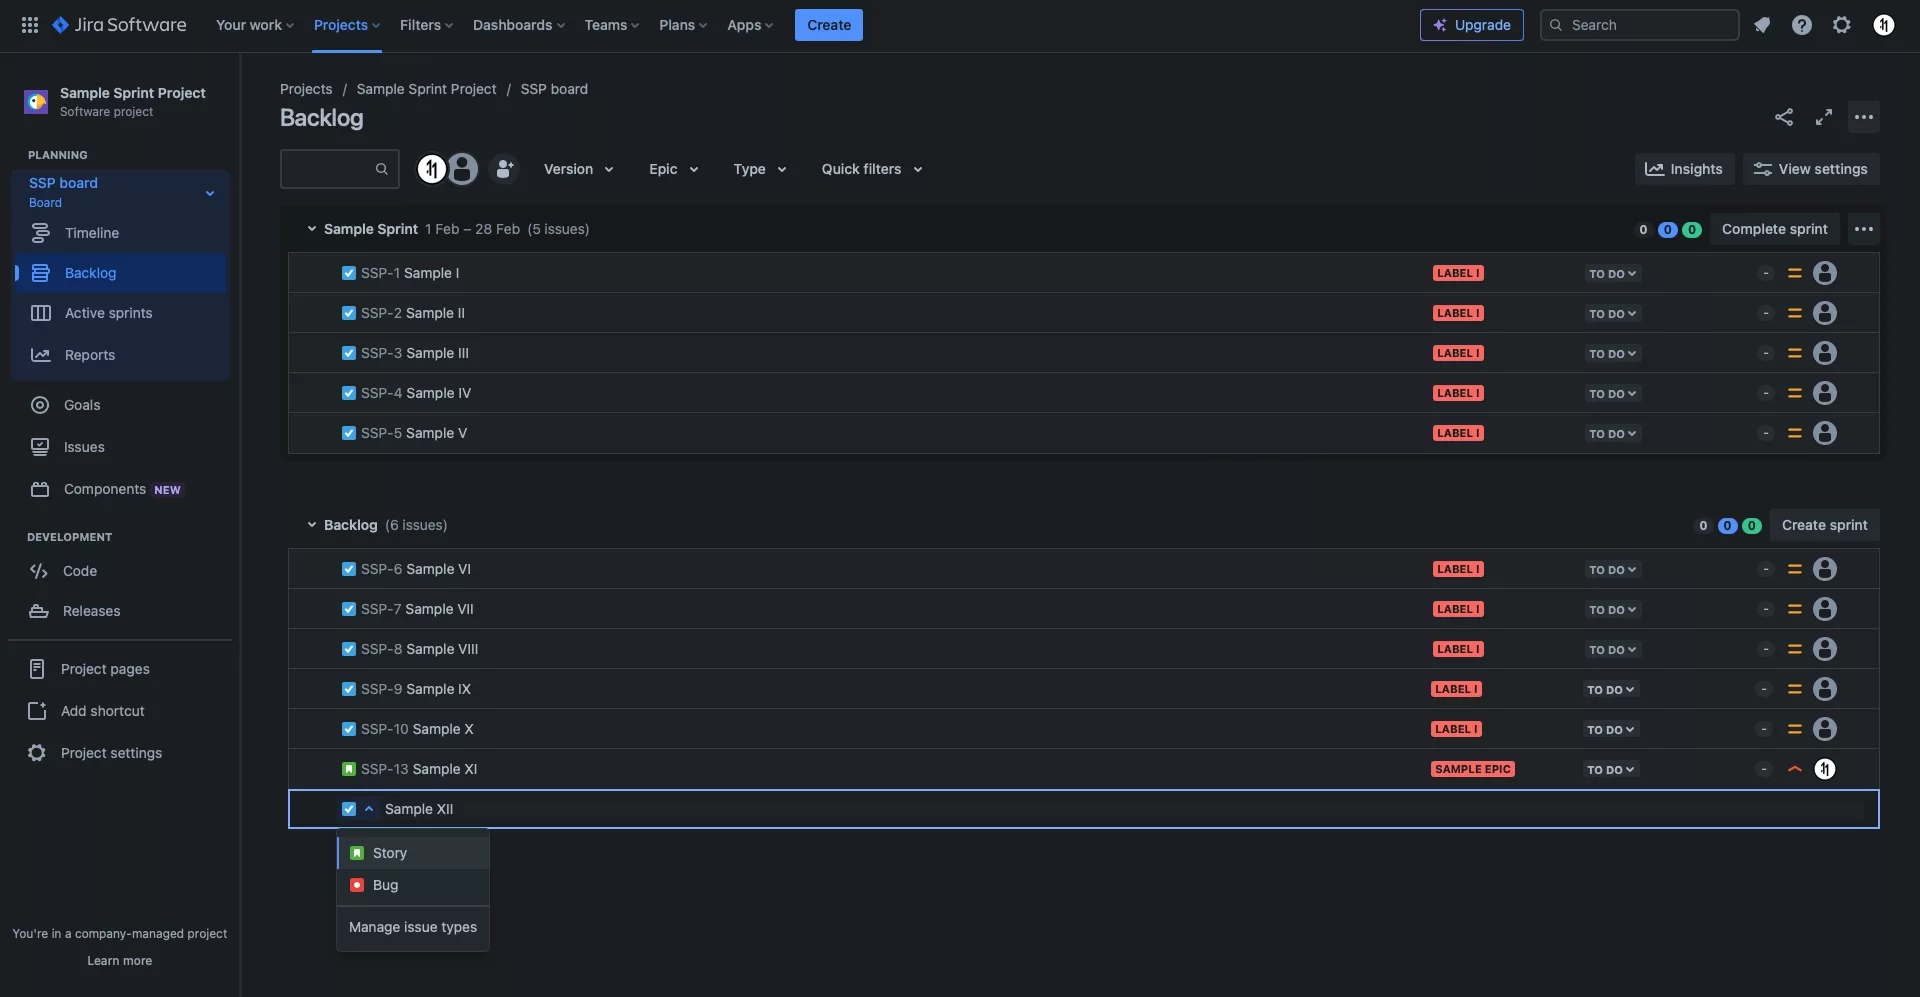Click the task type icon on SSP-7
The width and height of the screenshot is (1920, 997).
(x=349, y=609)
